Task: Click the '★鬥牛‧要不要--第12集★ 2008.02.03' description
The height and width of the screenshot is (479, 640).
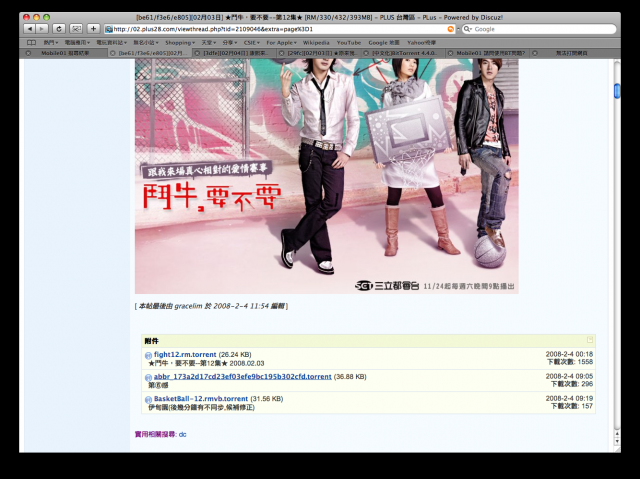Action: pos(206,363)
